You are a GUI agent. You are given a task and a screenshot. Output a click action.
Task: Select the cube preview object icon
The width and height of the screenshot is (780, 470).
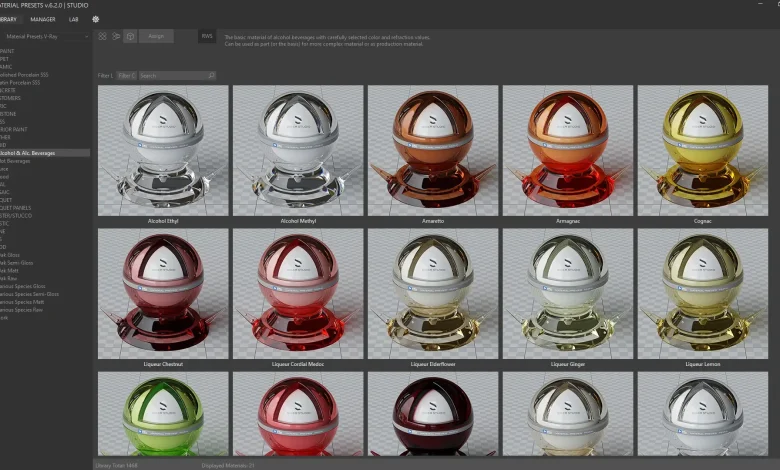point(130,36)
